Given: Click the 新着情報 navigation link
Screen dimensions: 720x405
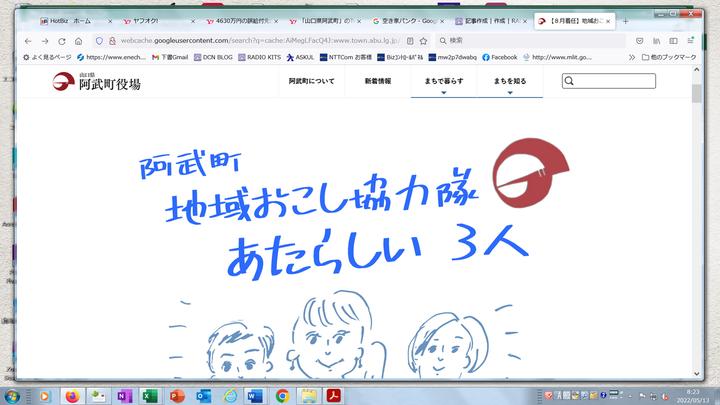Looking at the screenshot, I should click(378, 81).
